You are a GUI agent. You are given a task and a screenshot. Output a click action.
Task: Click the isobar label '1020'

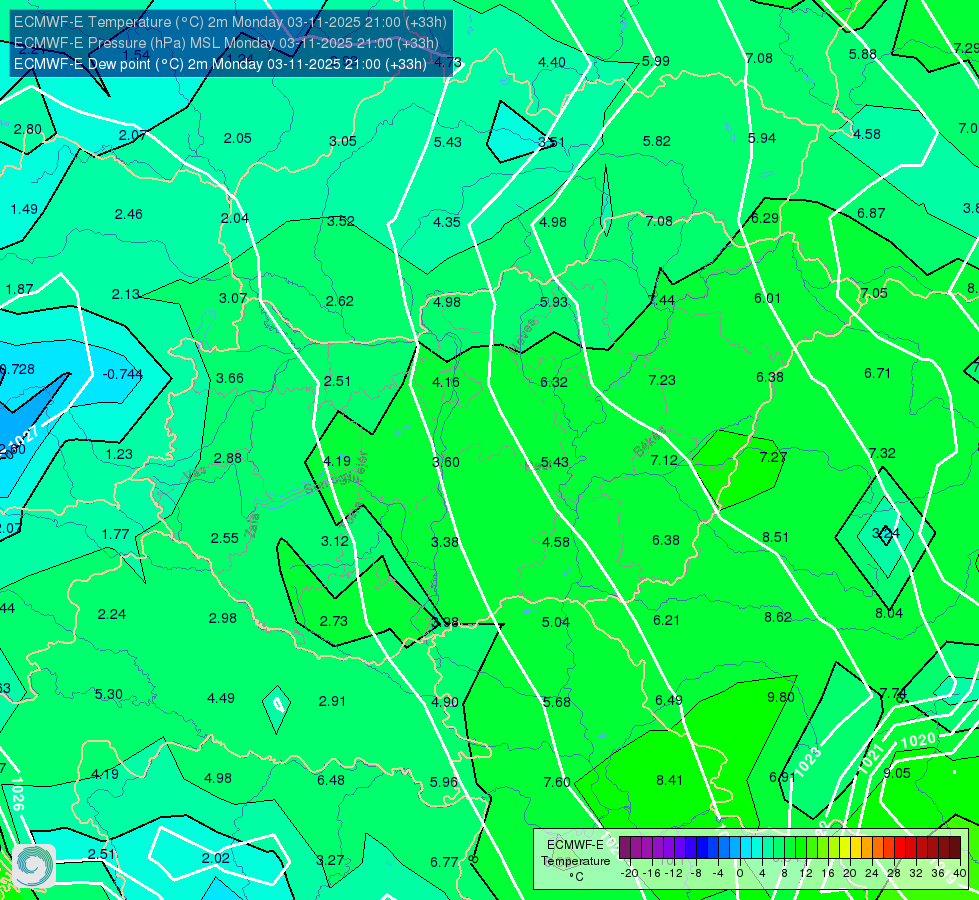pos(918,741)
